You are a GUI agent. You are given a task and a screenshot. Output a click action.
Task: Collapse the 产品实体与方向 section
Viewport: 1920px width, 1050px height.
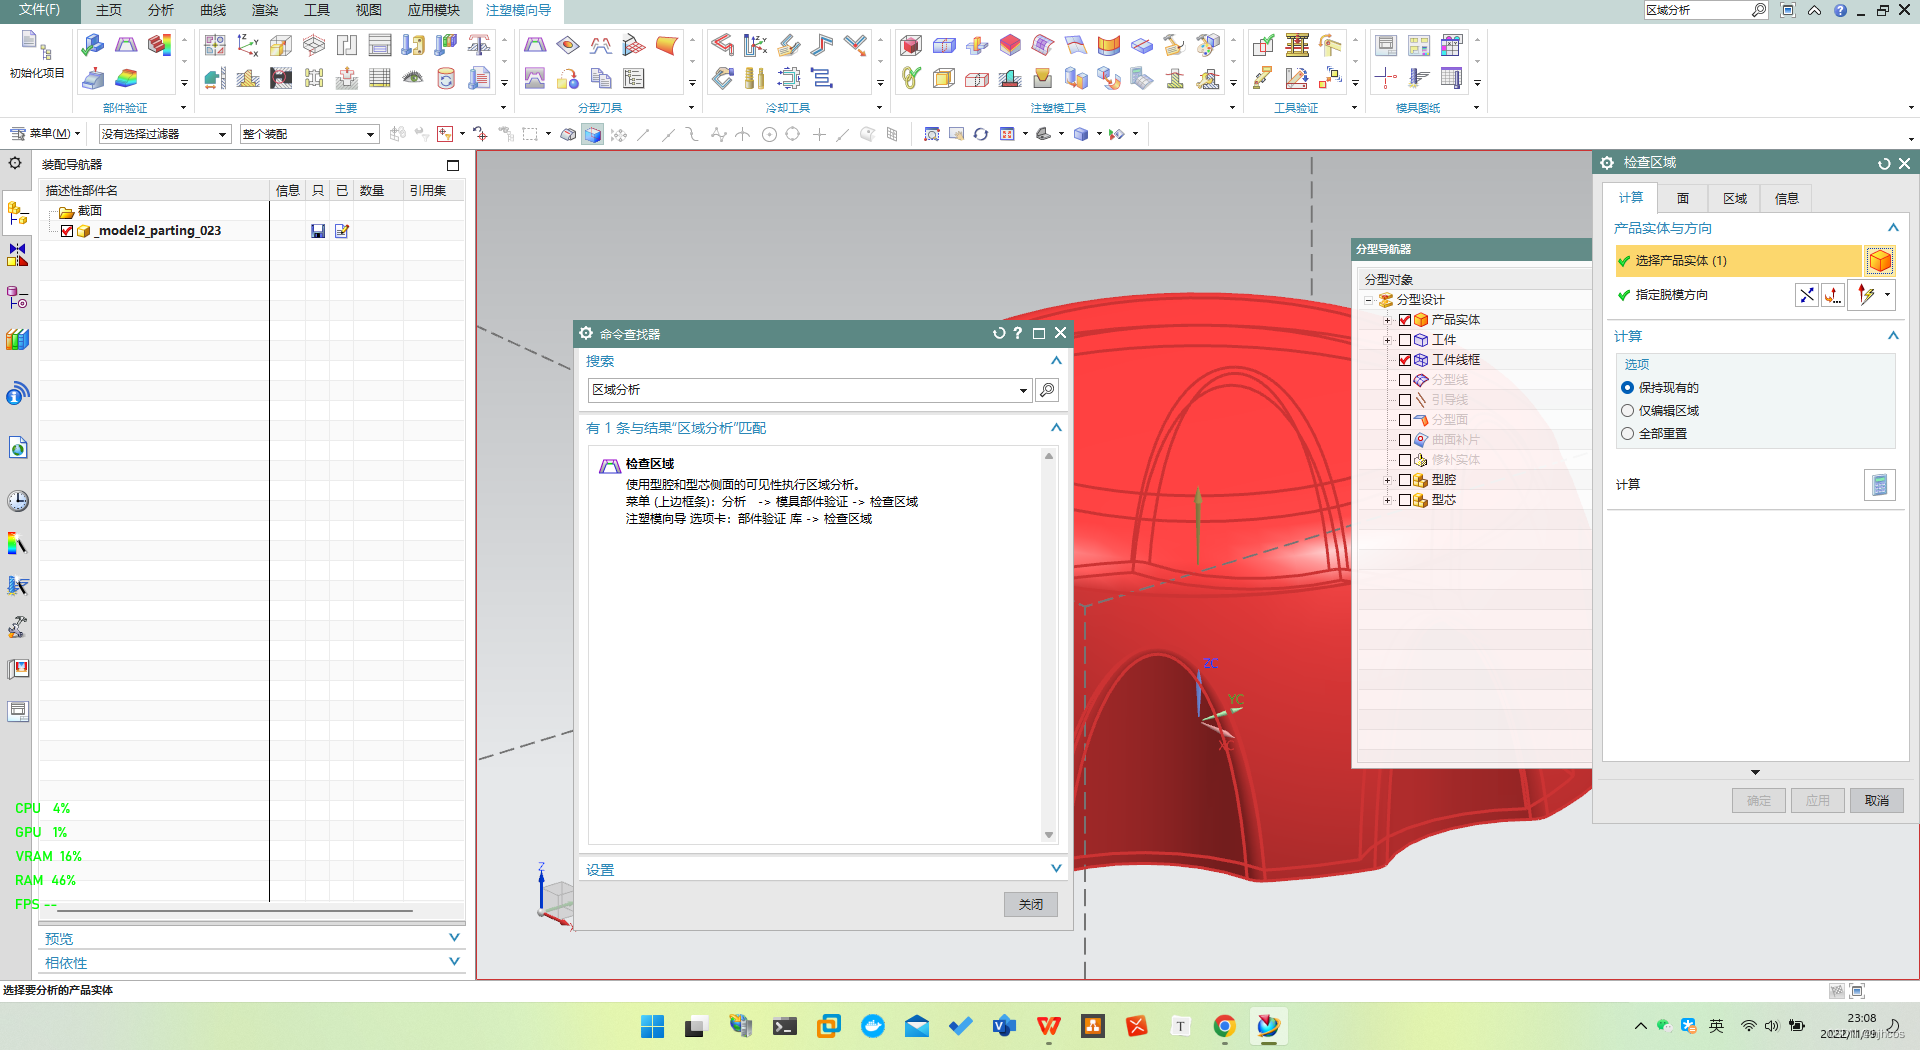(1893, 228)
